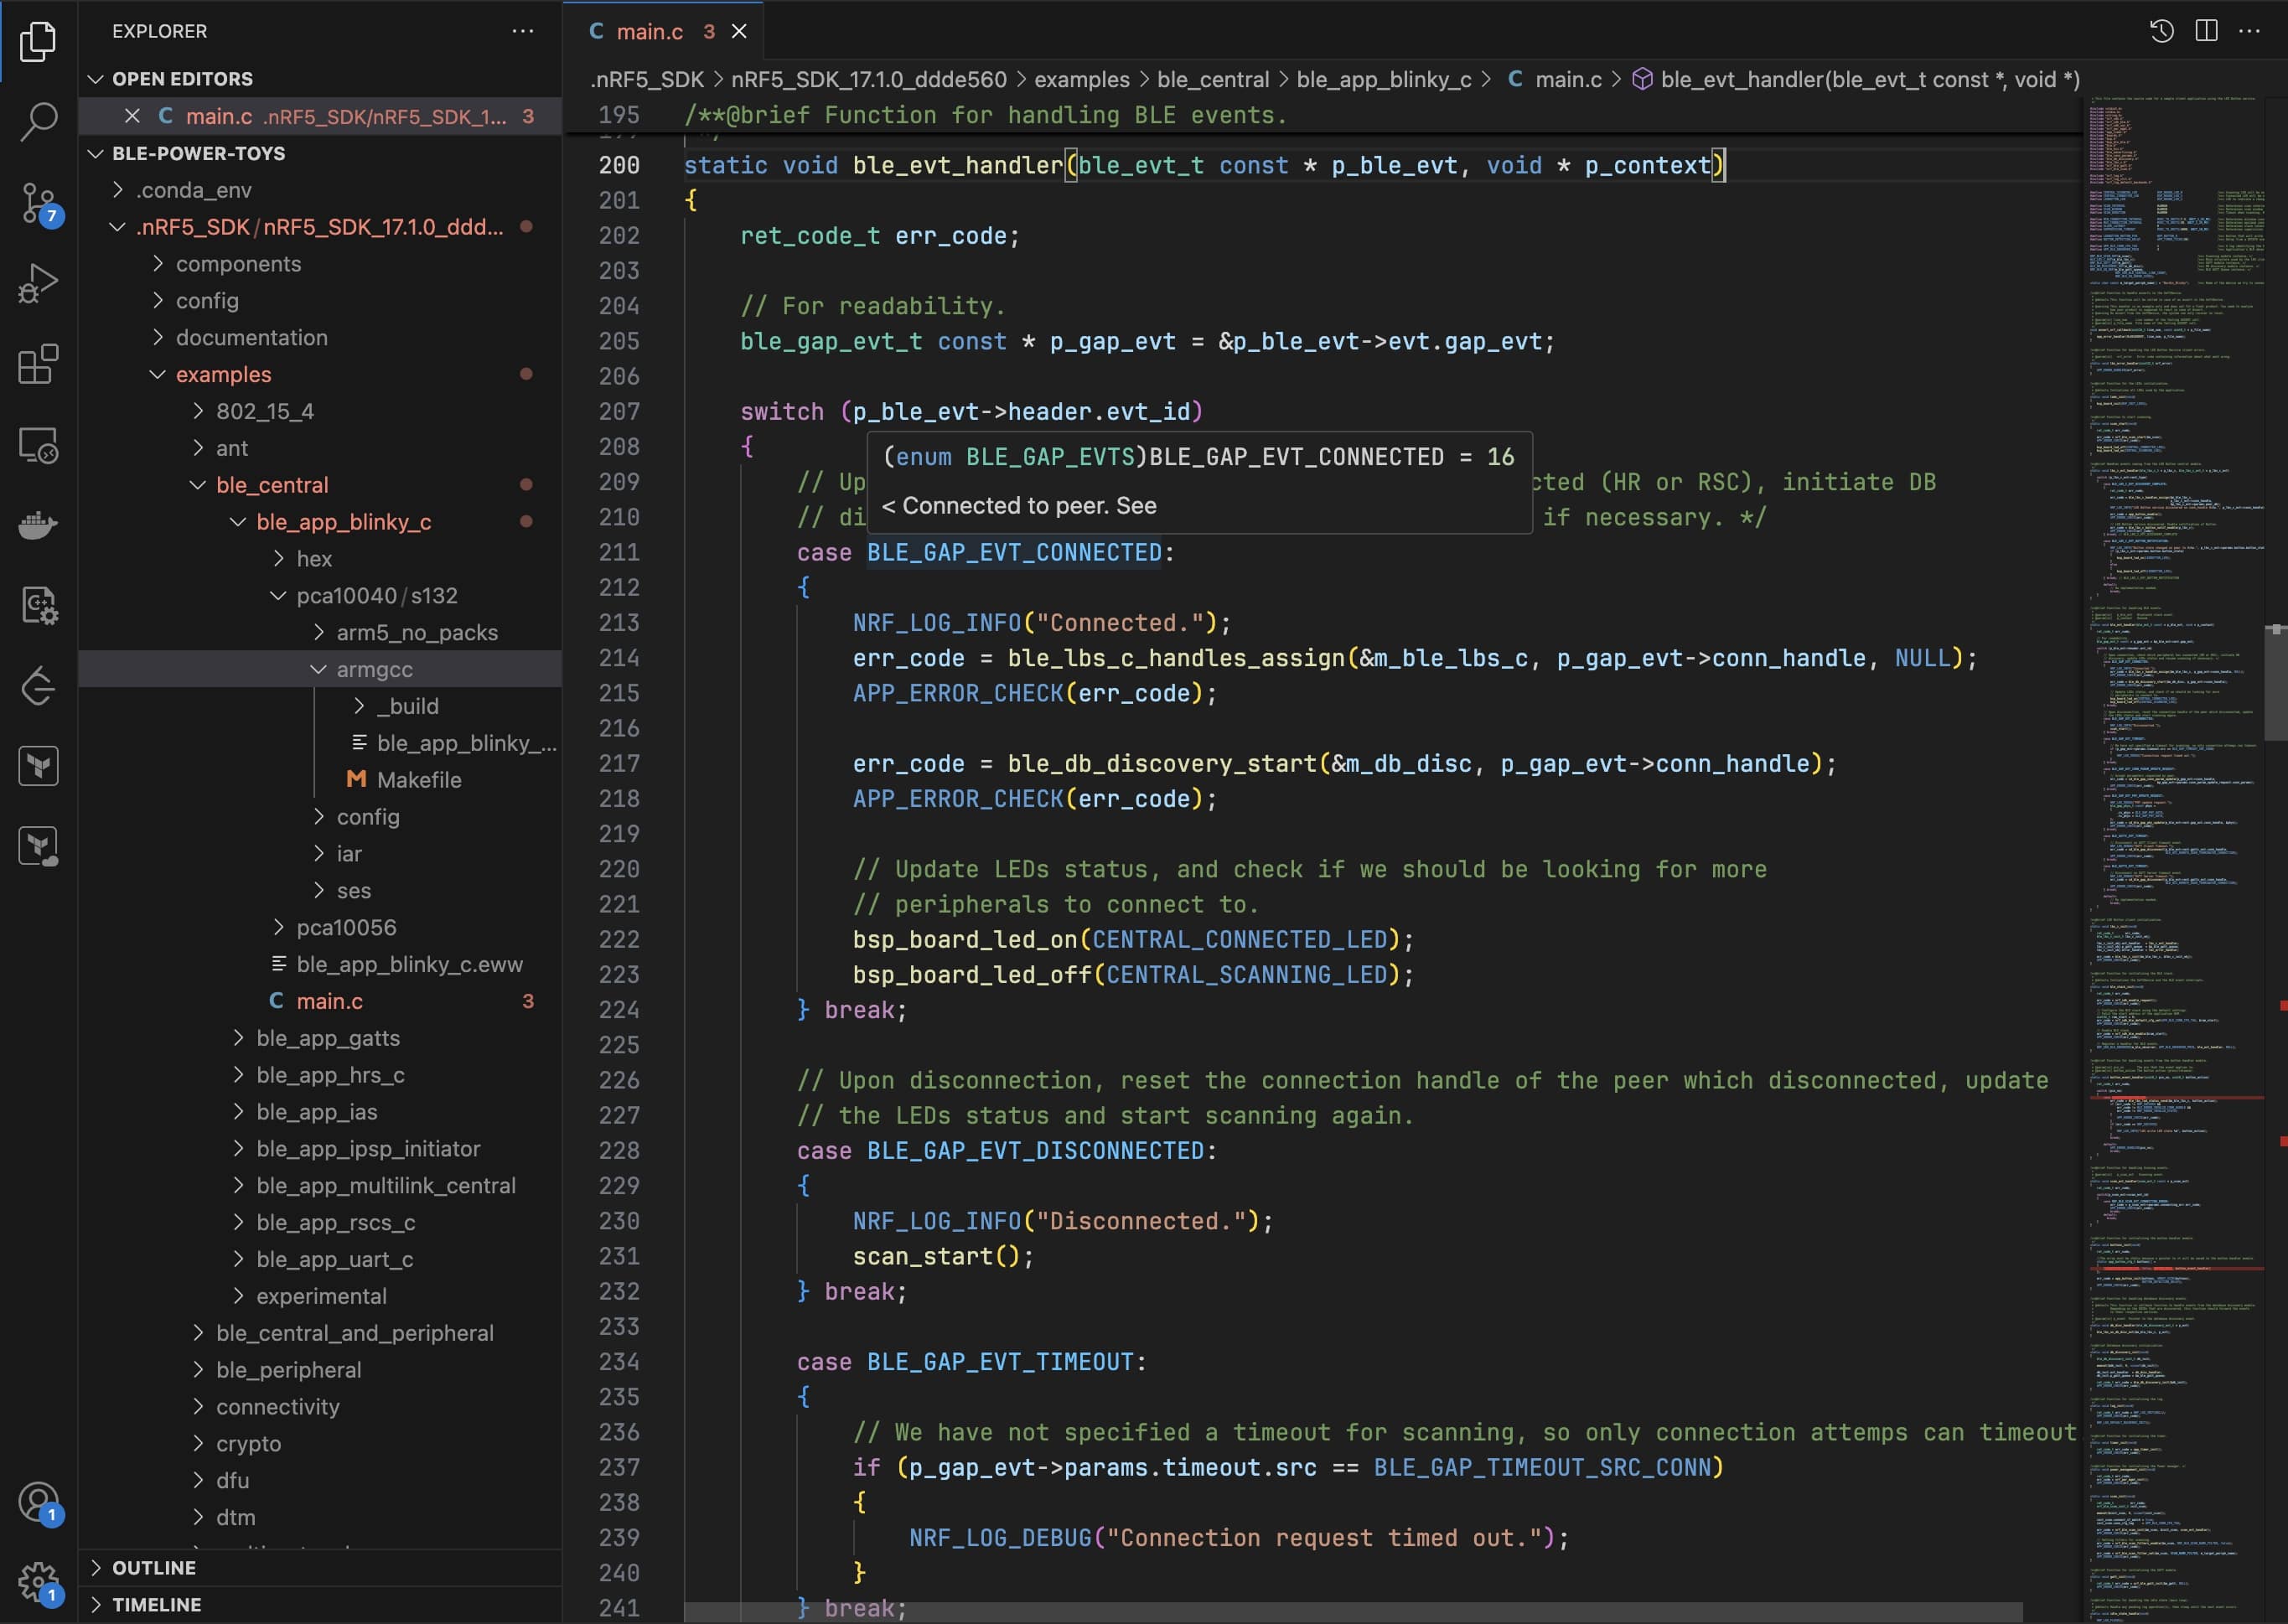
Task: Close the main.c tab
Action: pos(739,32)
